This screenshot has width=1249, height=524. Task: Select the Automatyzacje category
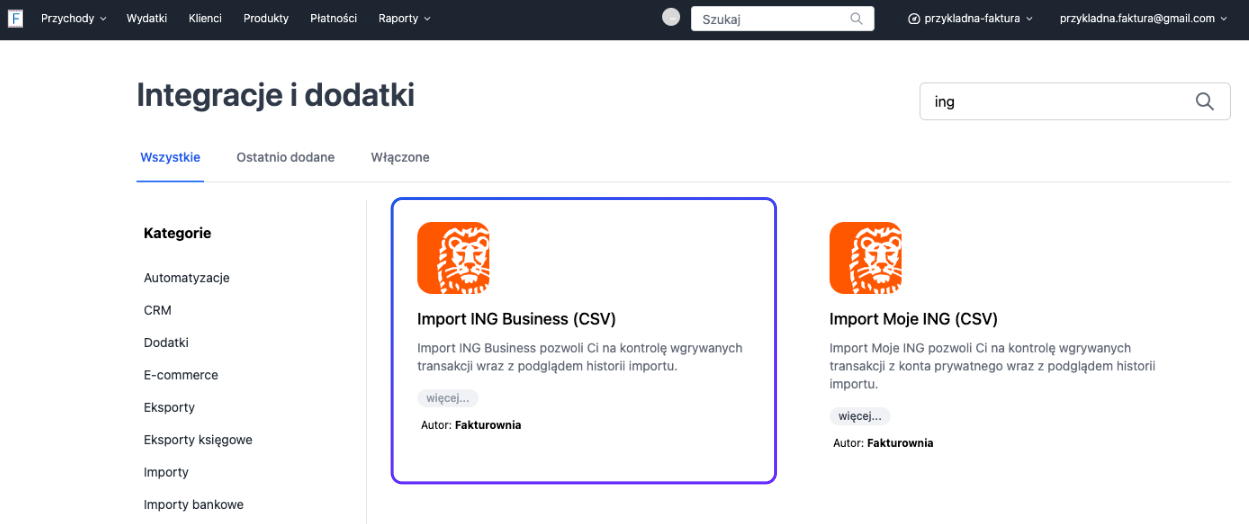click(187, 278)
